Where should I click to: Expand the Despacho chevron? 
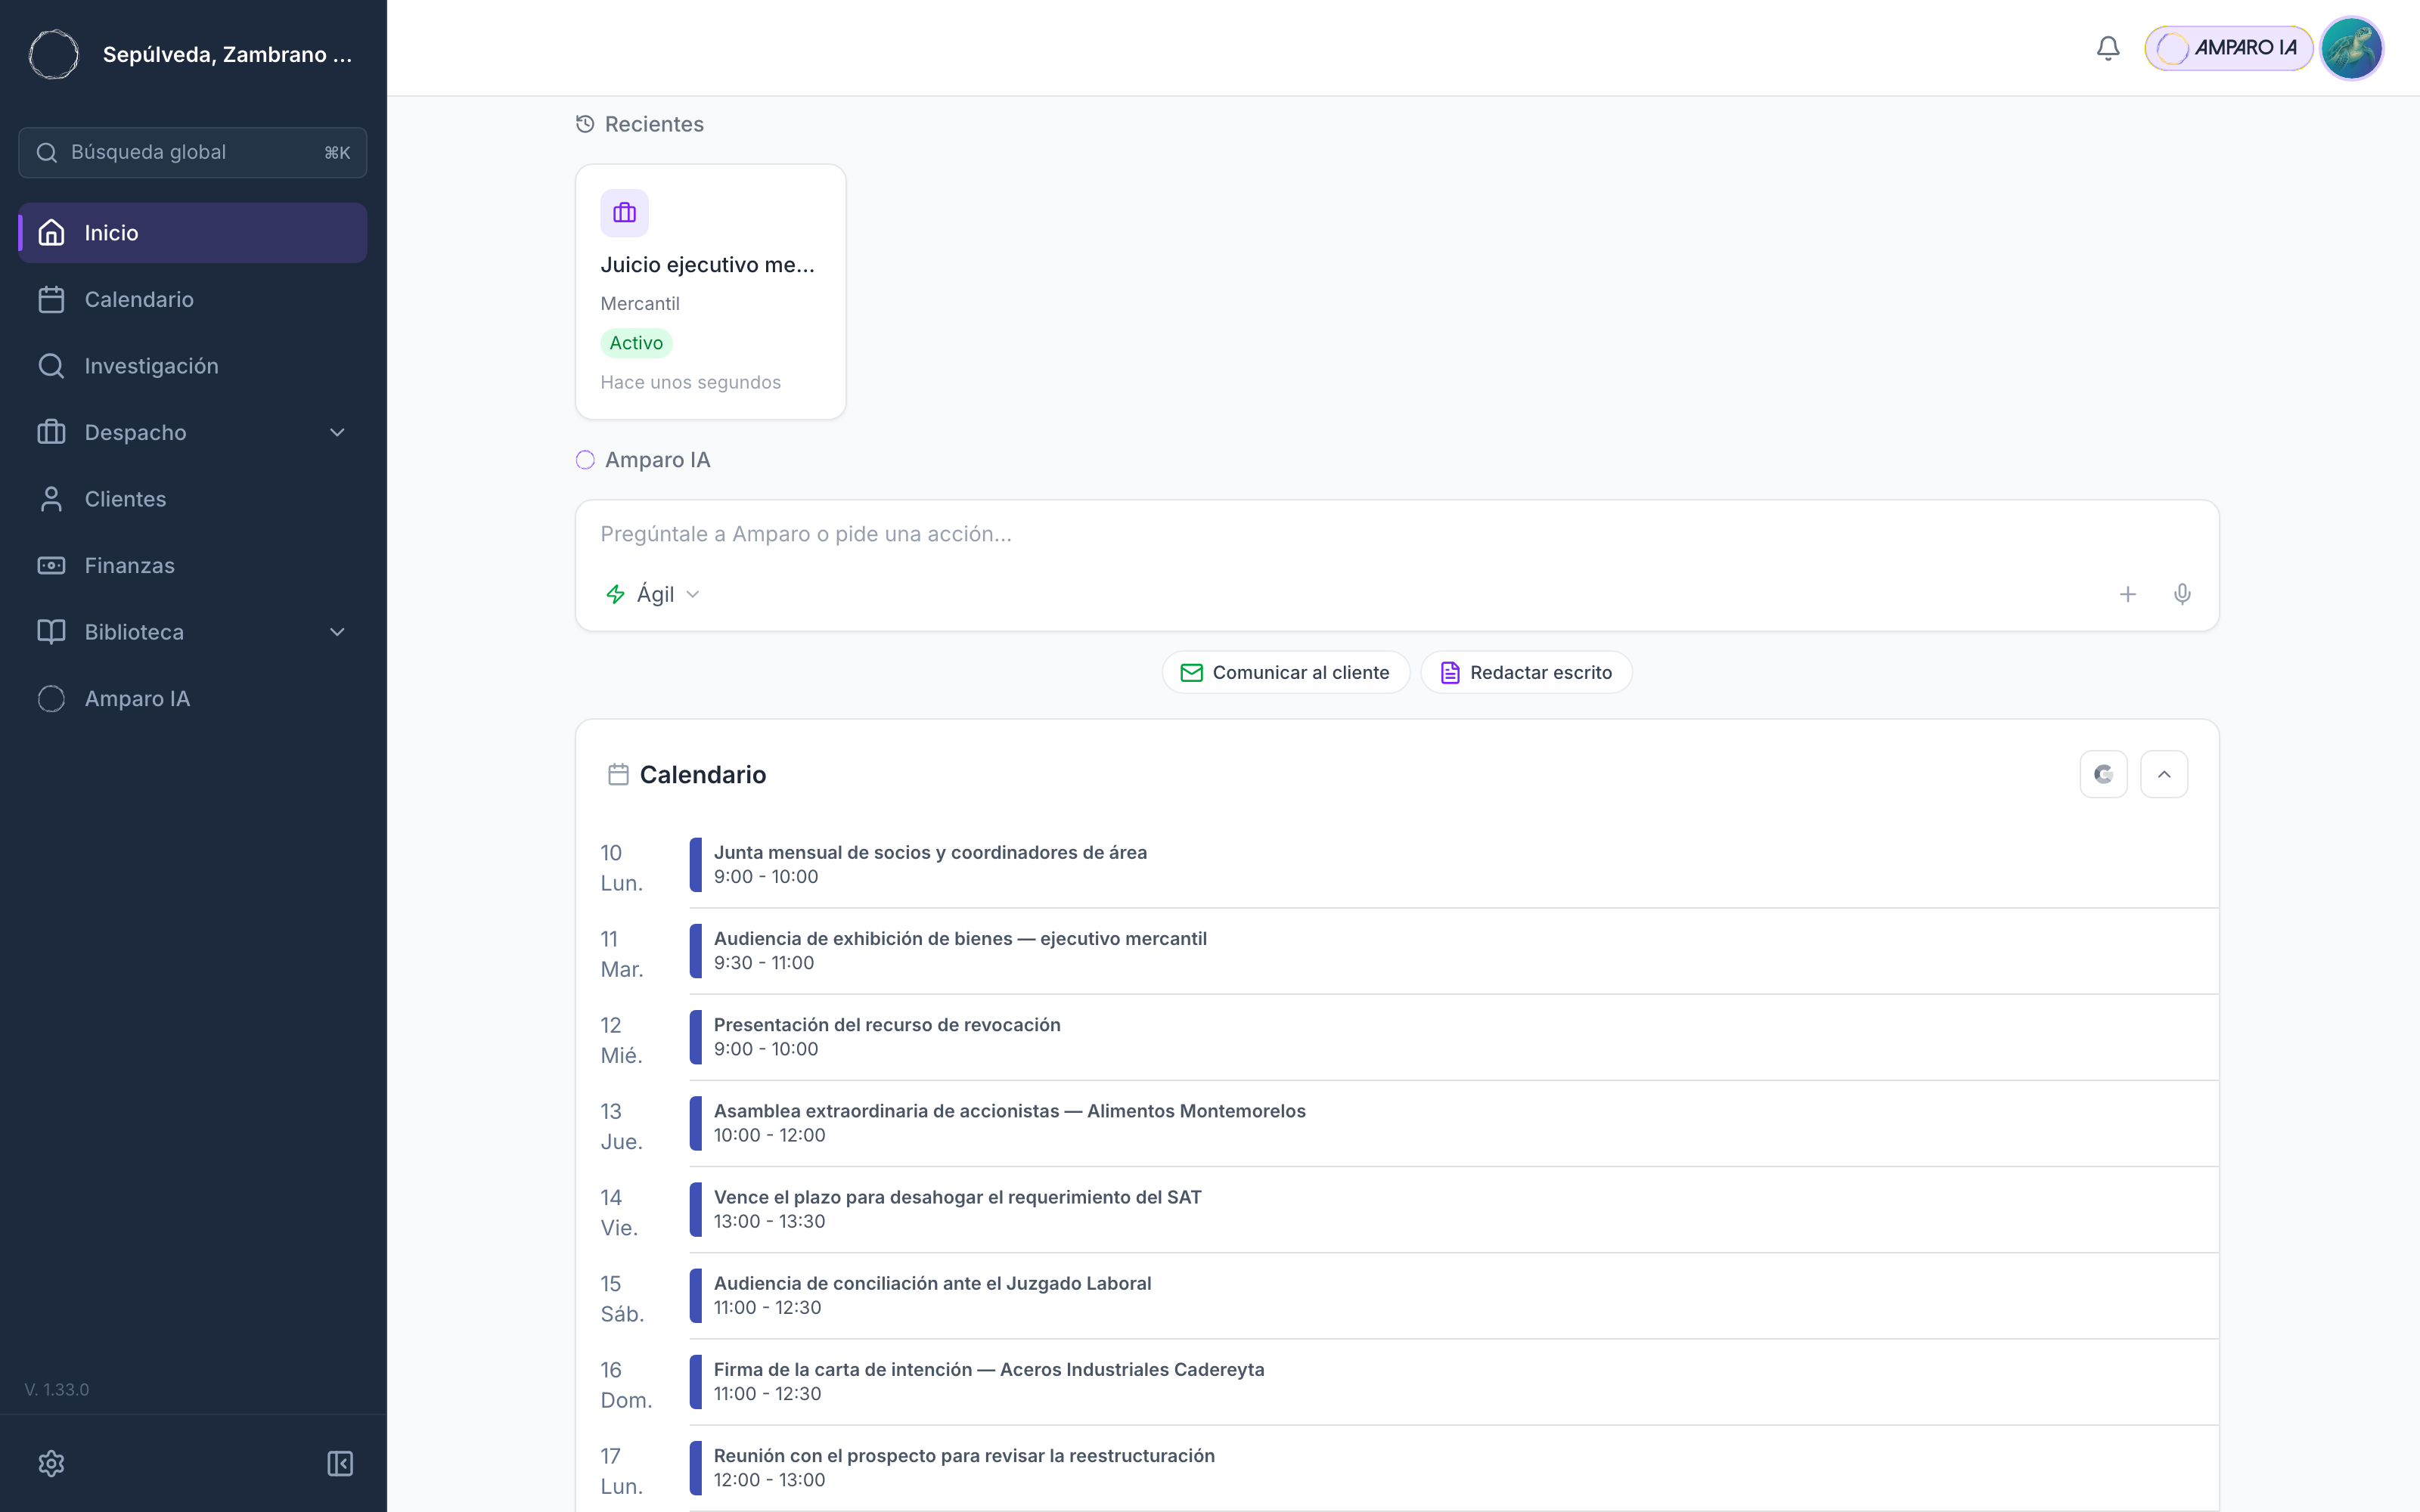click(x=337, y=432)
